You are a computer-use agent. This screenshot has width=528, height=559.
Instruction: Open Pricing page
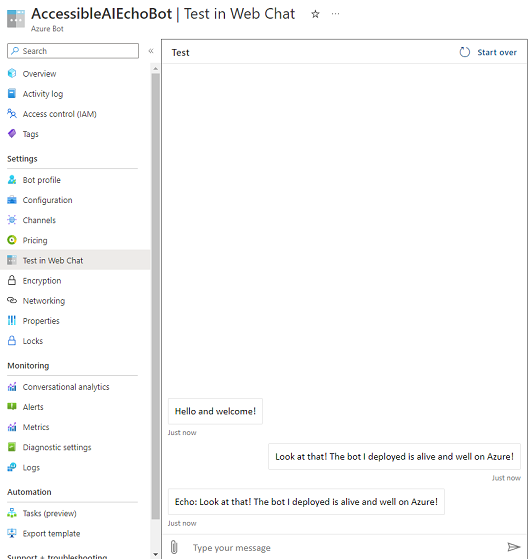click(35, 240)
